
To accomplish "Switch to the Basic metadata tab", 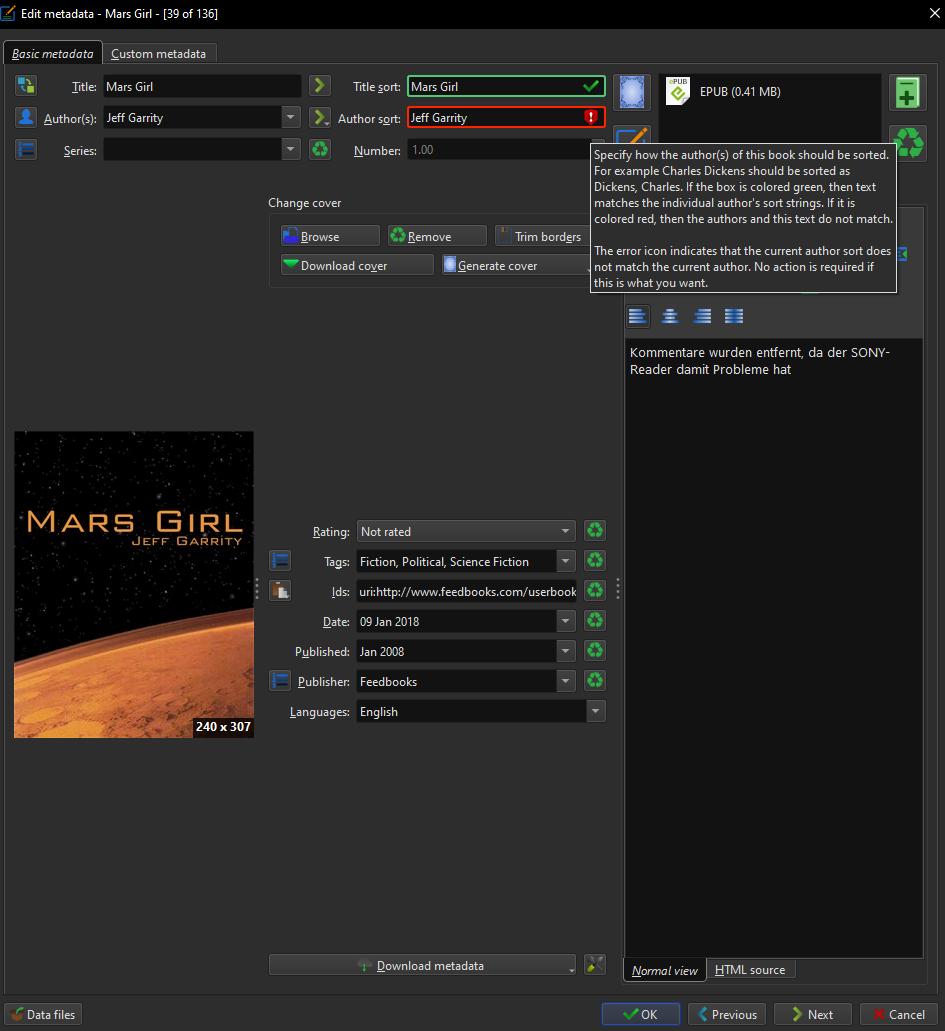I will click(x=53, y=53).
